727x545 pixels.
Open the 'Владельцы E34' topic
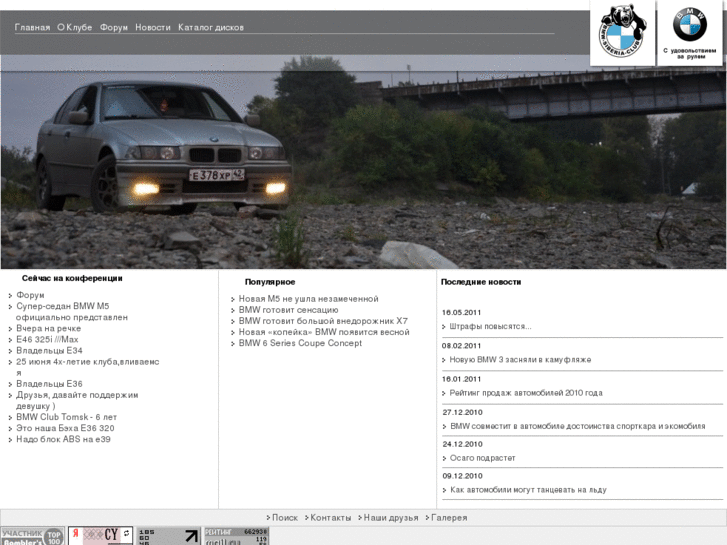pyautogui.click(x=49, y=351)
